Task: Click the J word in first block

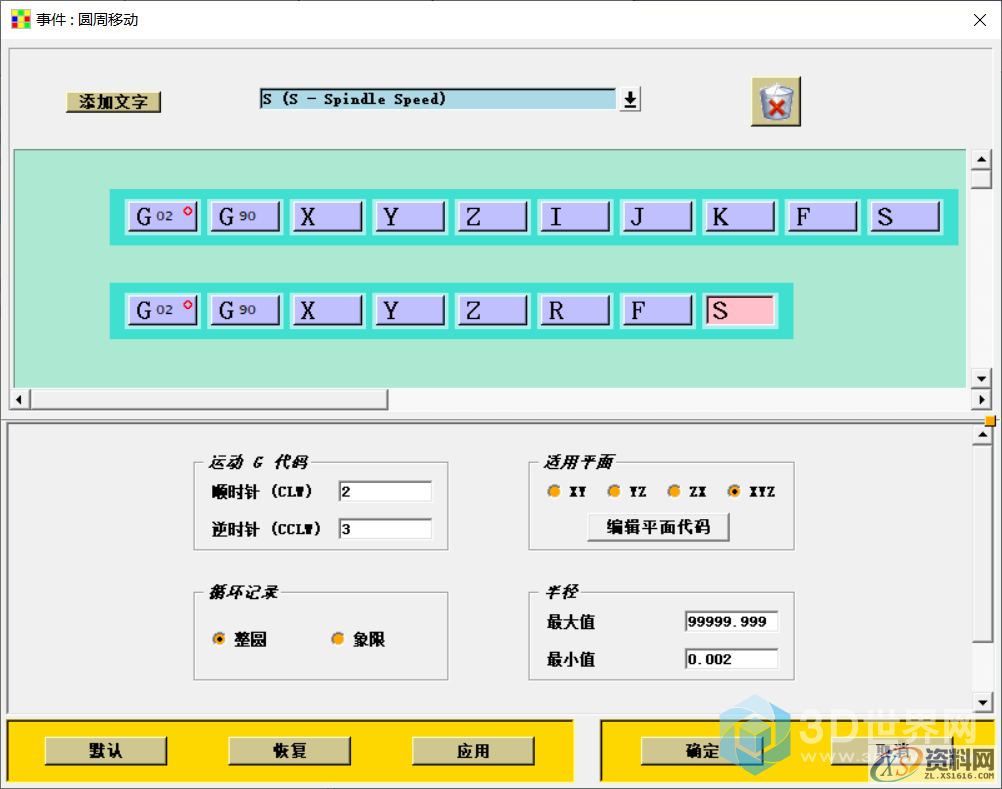Action: pos(657,216)
